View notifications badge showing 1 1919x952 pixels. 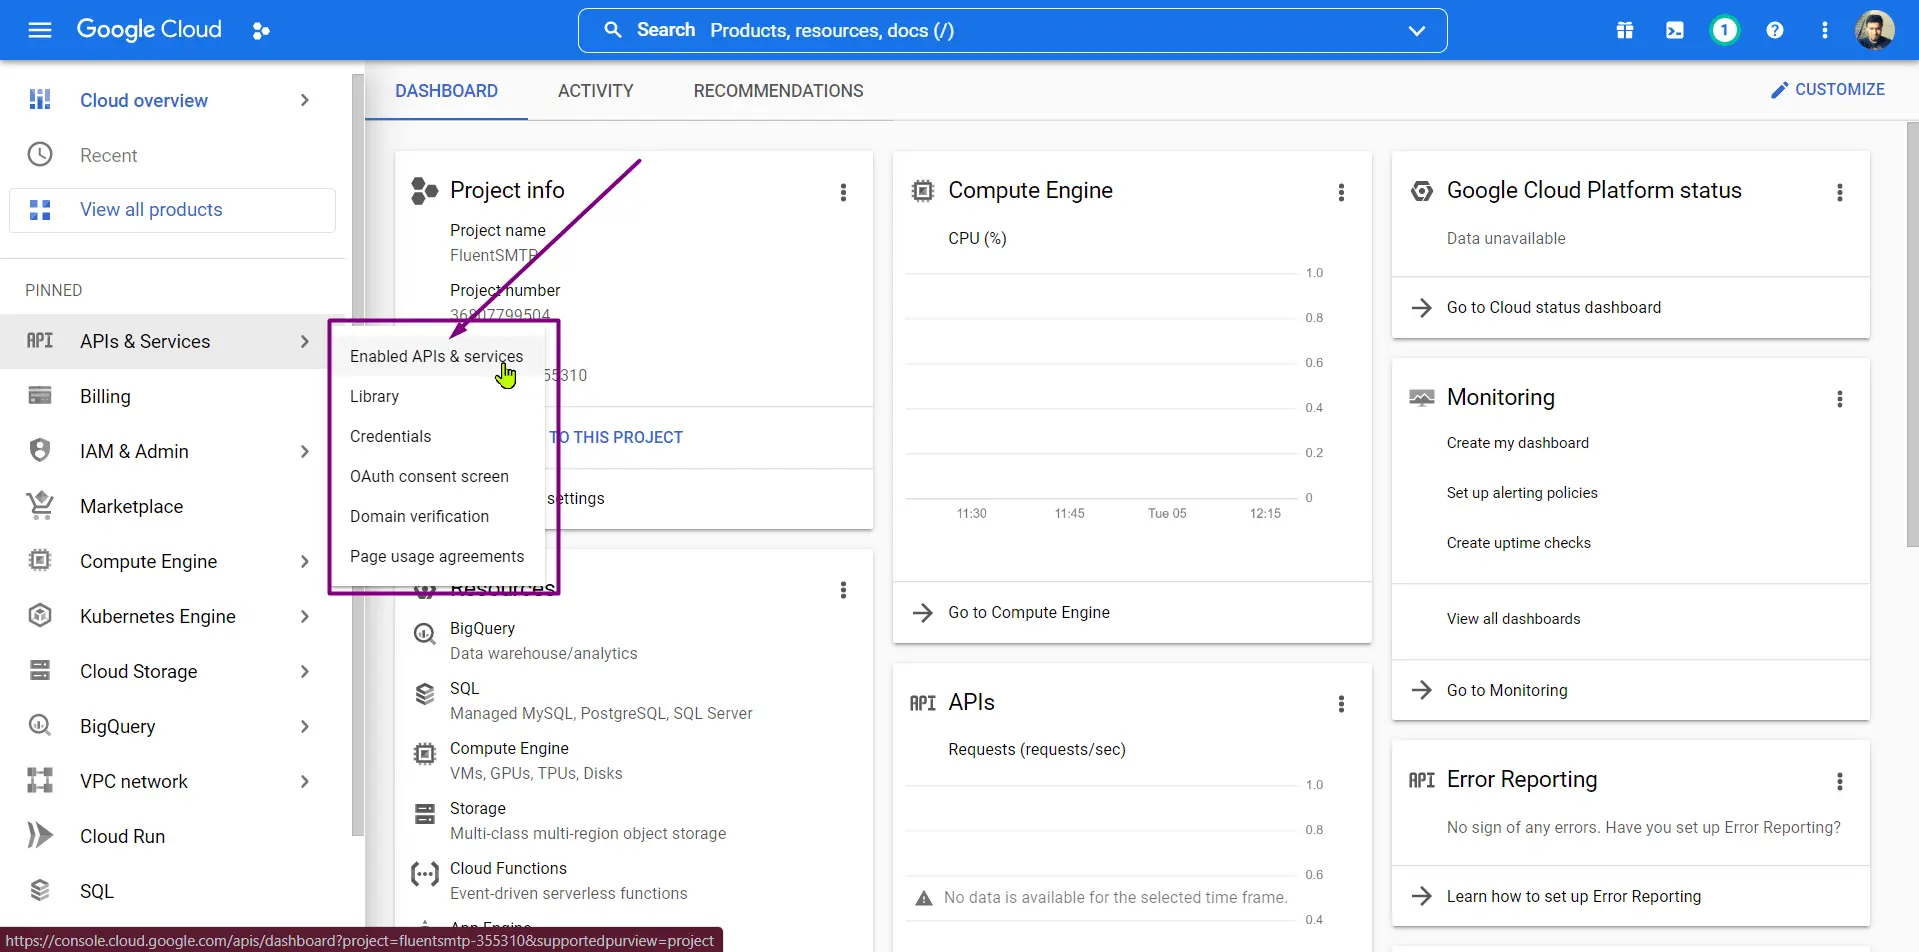click(x=1724, y=31)
